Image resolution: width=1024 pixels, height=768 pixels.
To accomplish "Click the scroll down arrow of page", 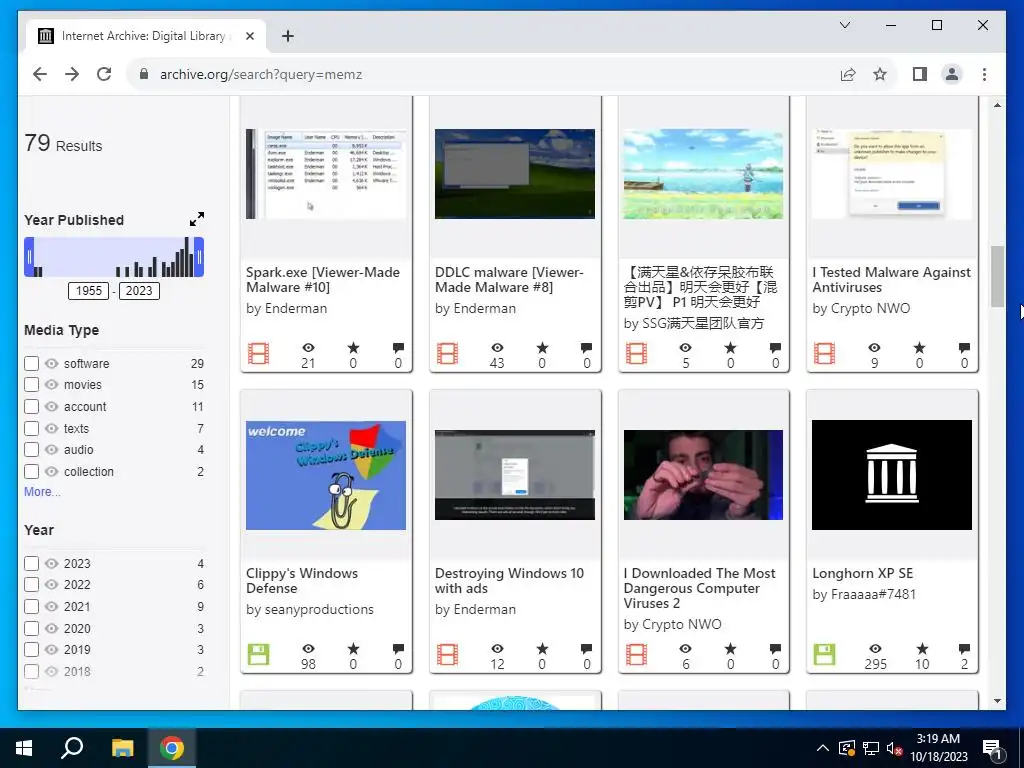I will click(997, 701).
